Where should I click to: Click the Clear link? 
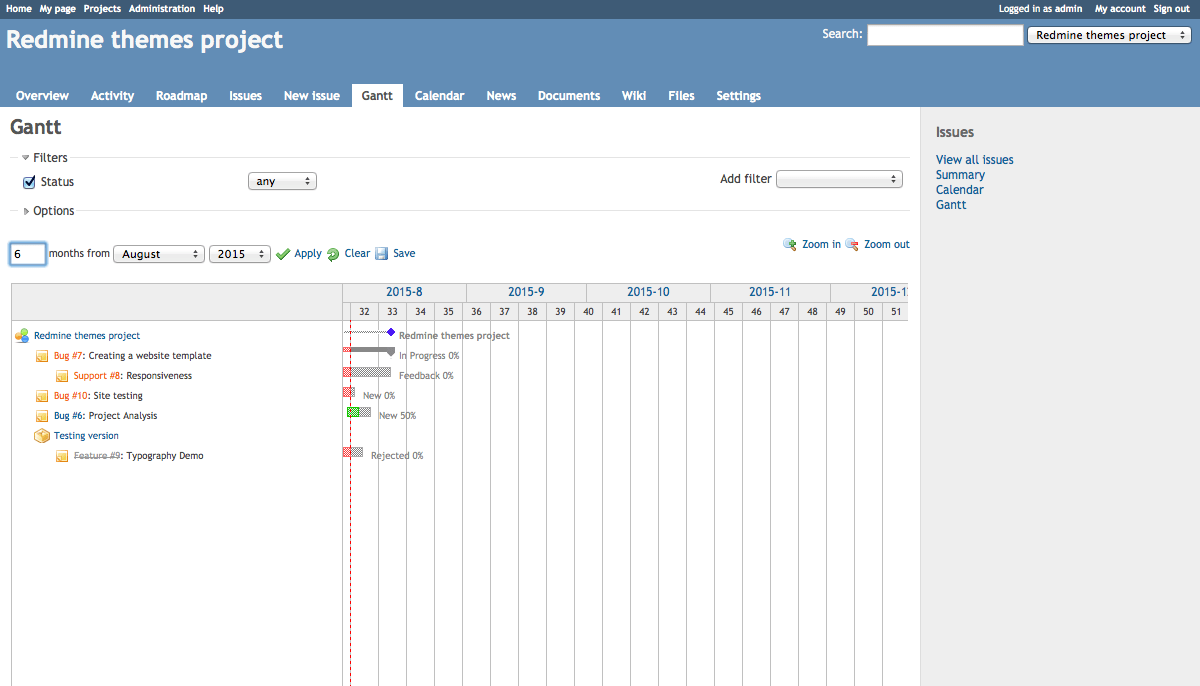click(357, 254)
